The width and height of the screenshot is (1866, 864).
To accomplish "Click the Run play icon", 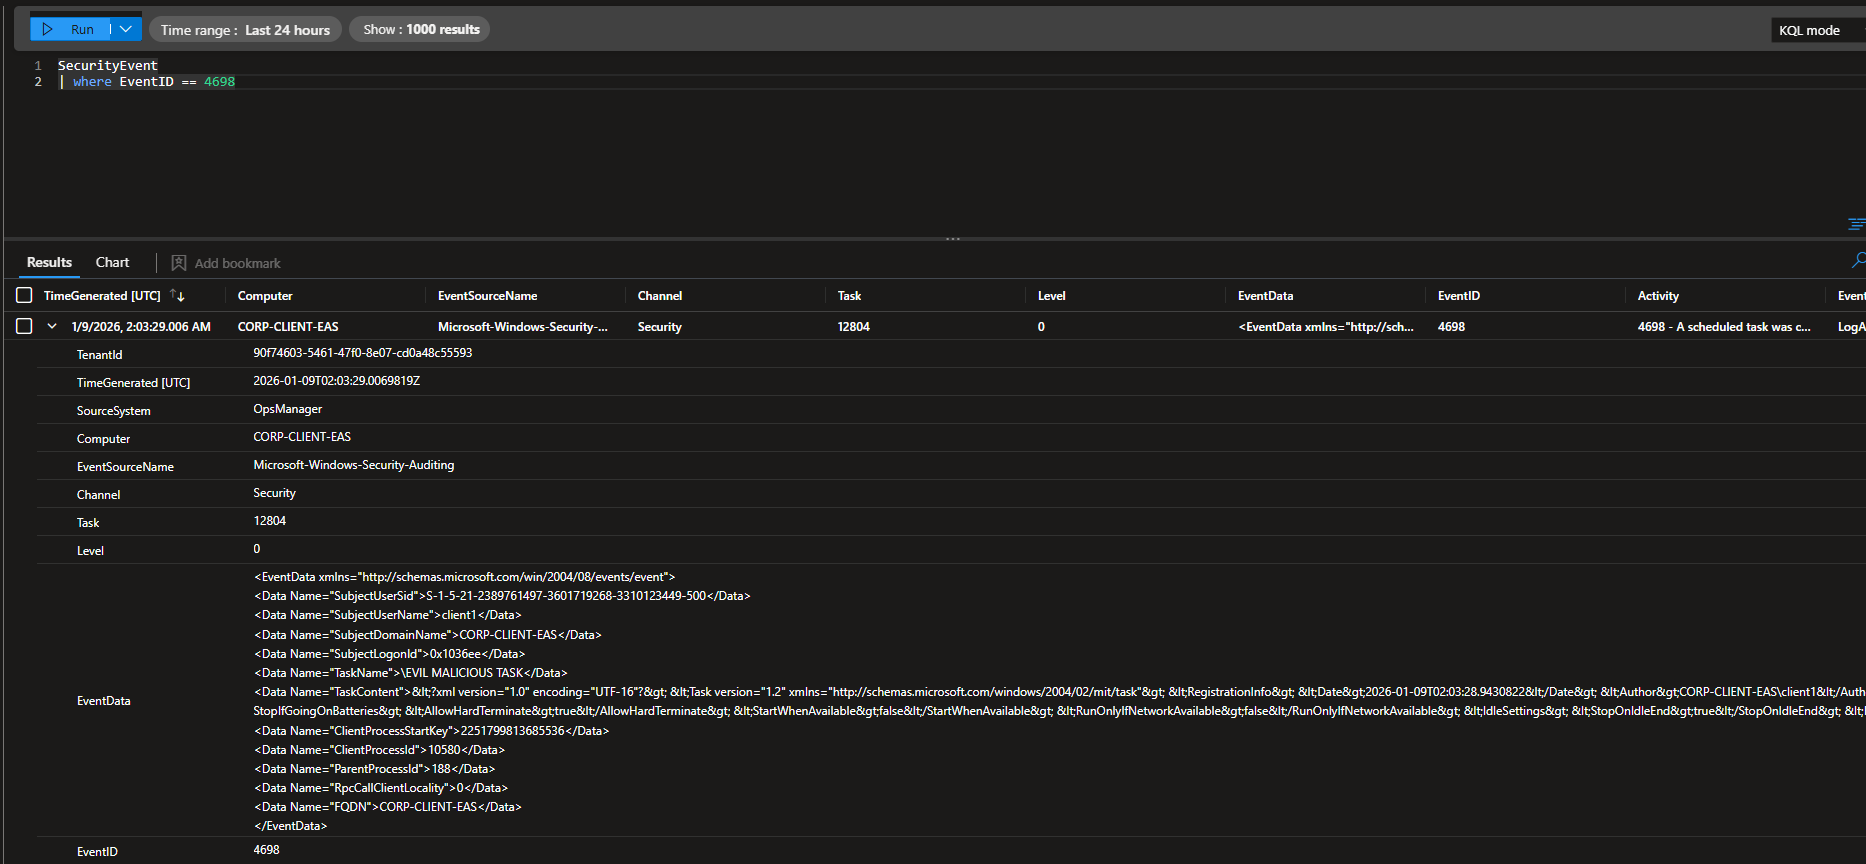I will coord(47,29).
